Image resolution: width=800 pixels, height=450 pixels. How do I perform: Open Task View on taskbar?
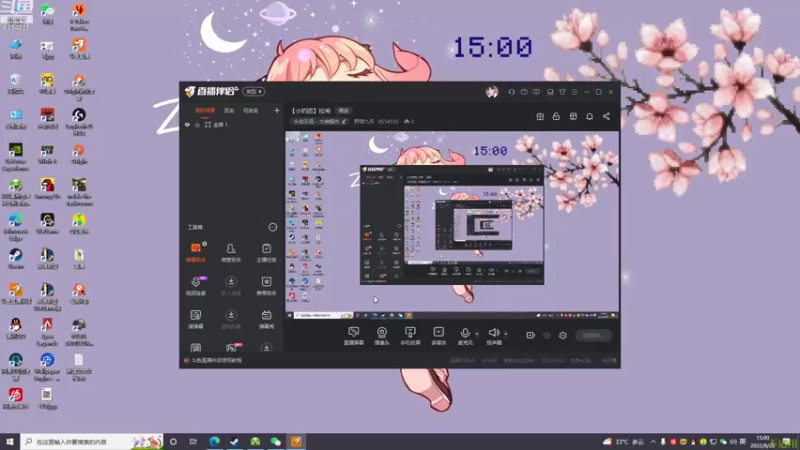click(x=193, y=441)
